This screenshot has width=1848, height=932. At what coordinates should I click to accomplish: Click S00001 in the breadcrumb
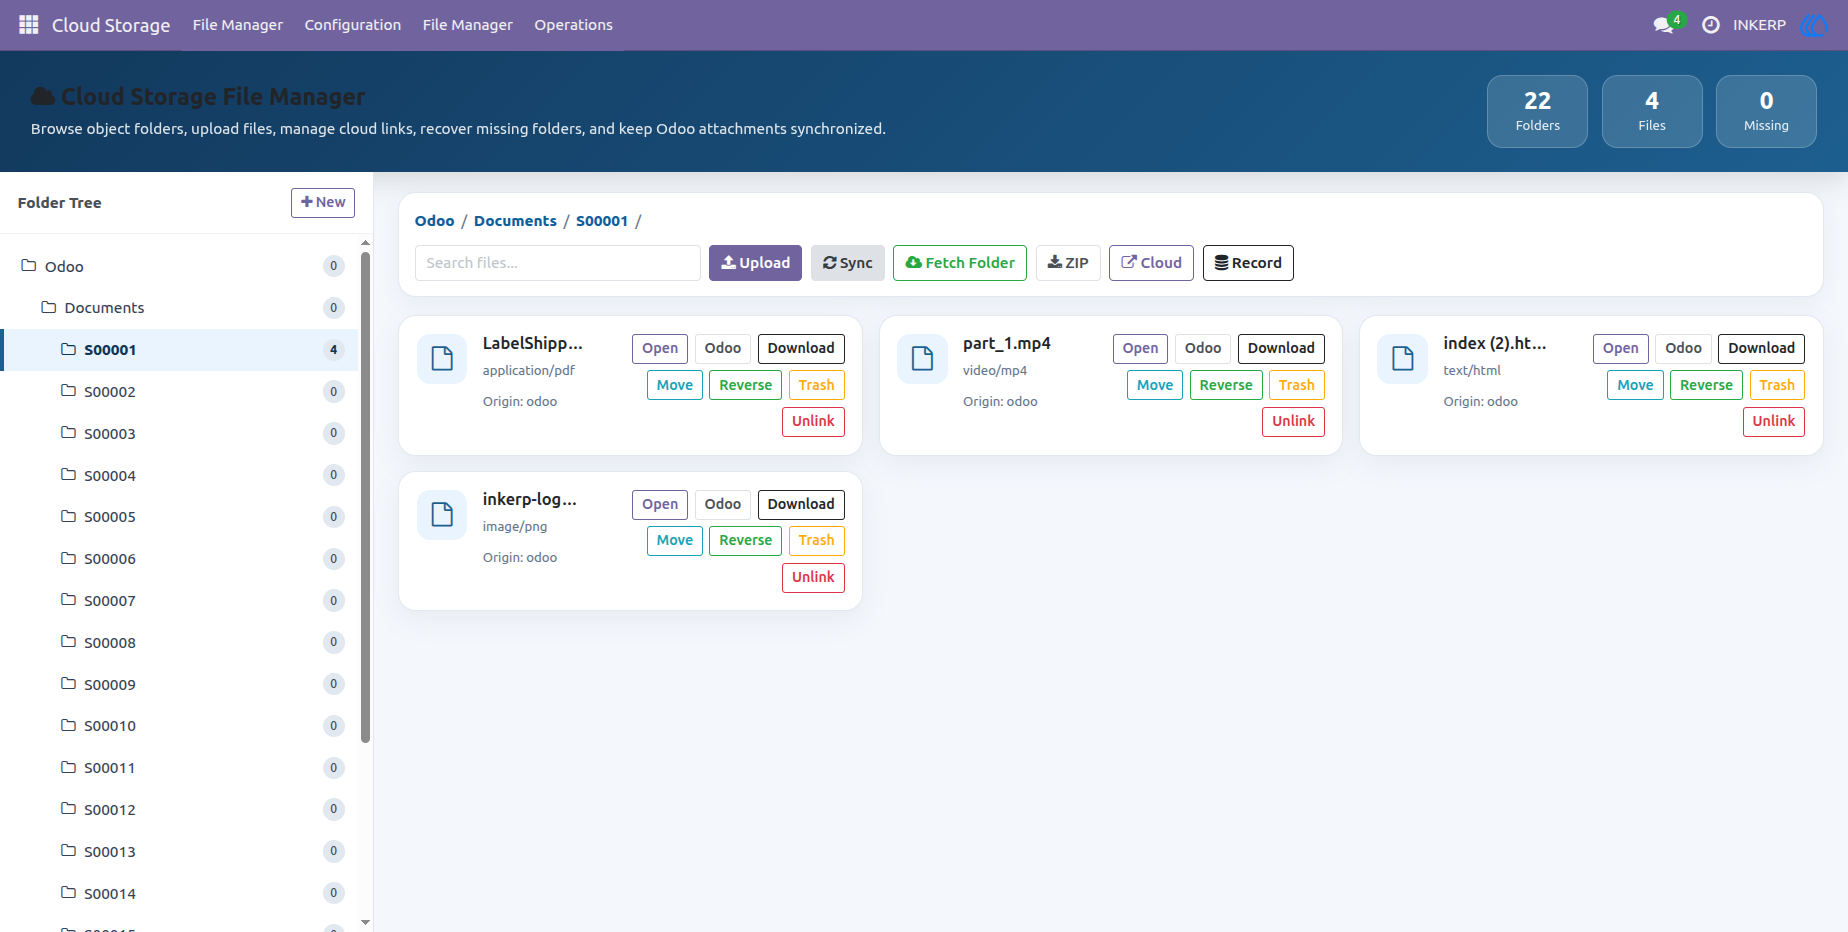coord(602,221)
